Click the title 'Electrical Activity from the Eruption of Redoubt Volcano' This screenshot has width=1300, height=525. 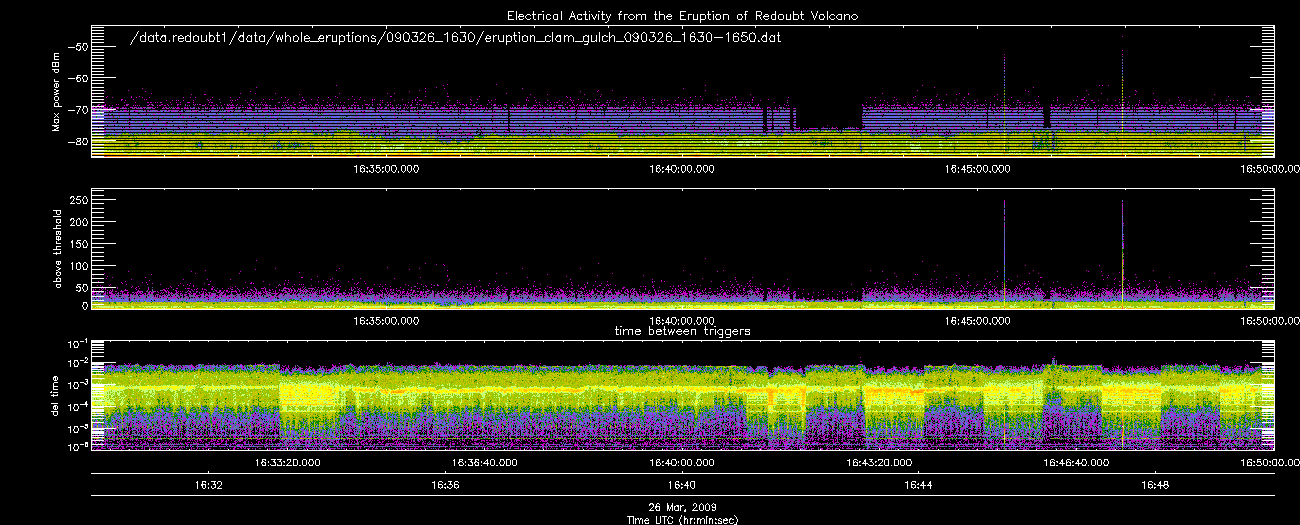point(683,16)
